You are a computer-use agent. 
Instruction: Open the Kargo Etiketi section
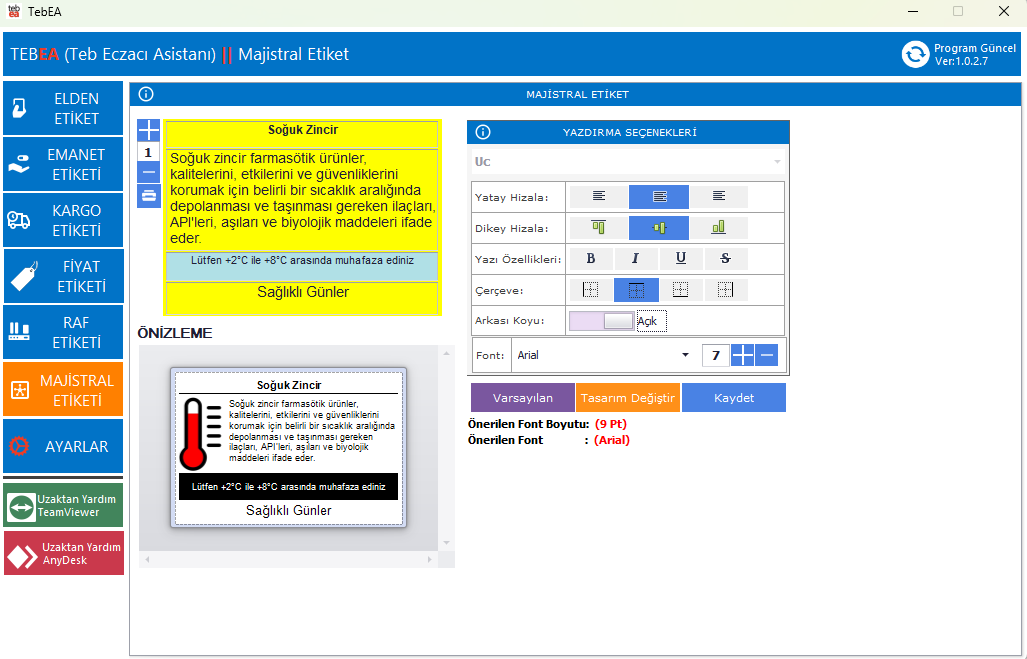(63, 221)
